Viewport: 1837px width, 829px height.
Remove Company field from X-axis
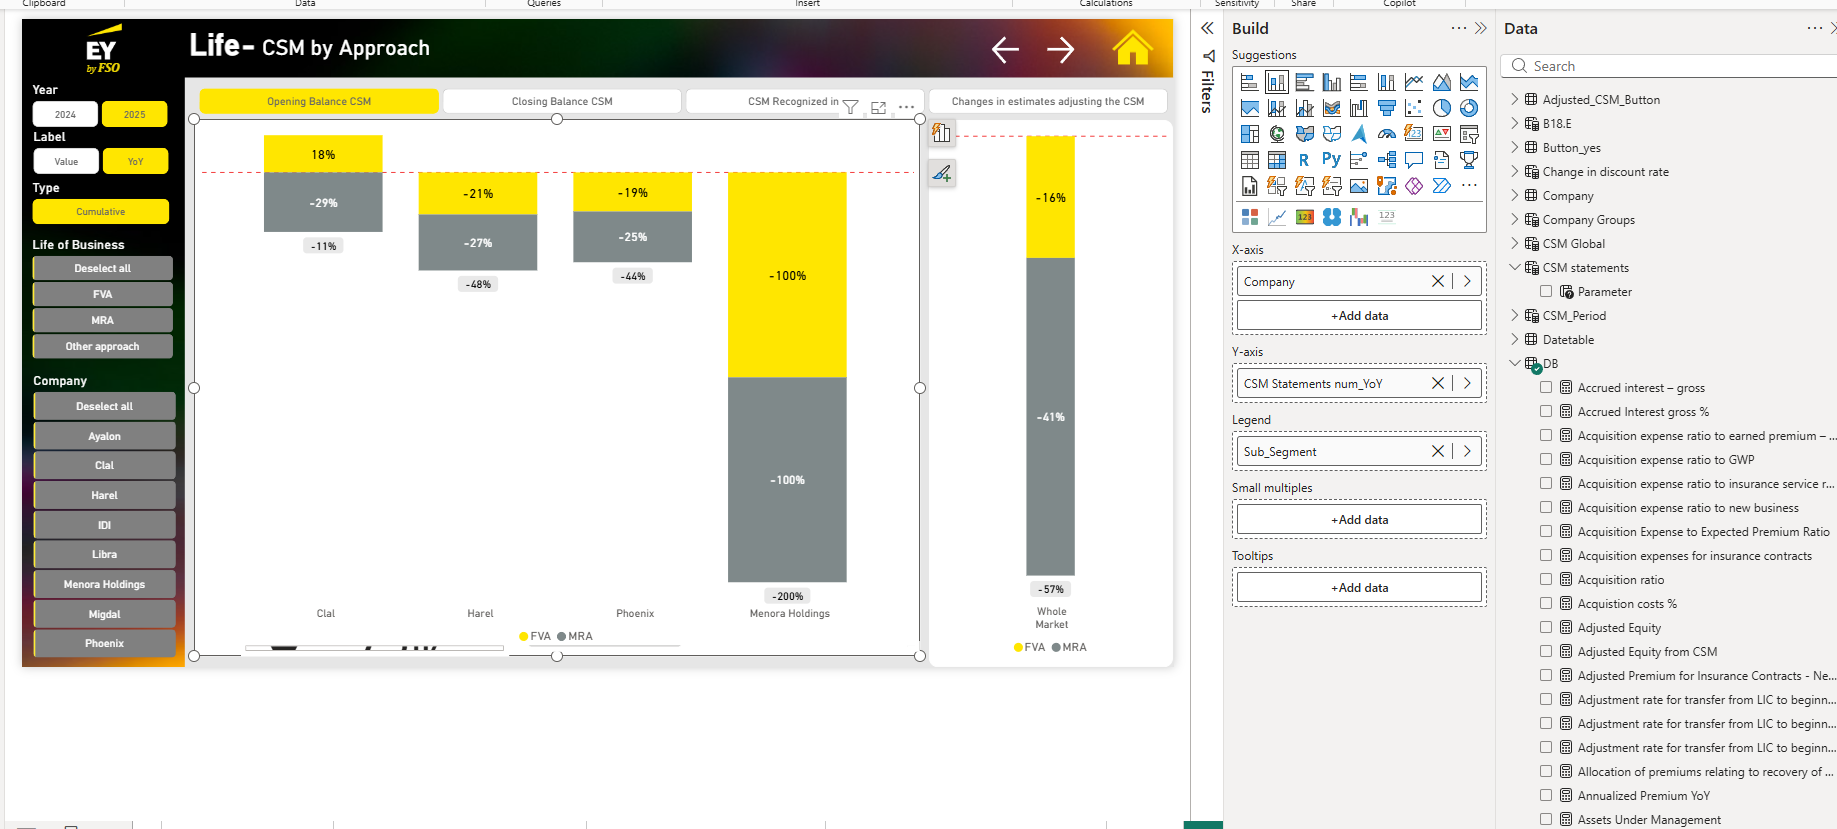[x=1437, y=281]
